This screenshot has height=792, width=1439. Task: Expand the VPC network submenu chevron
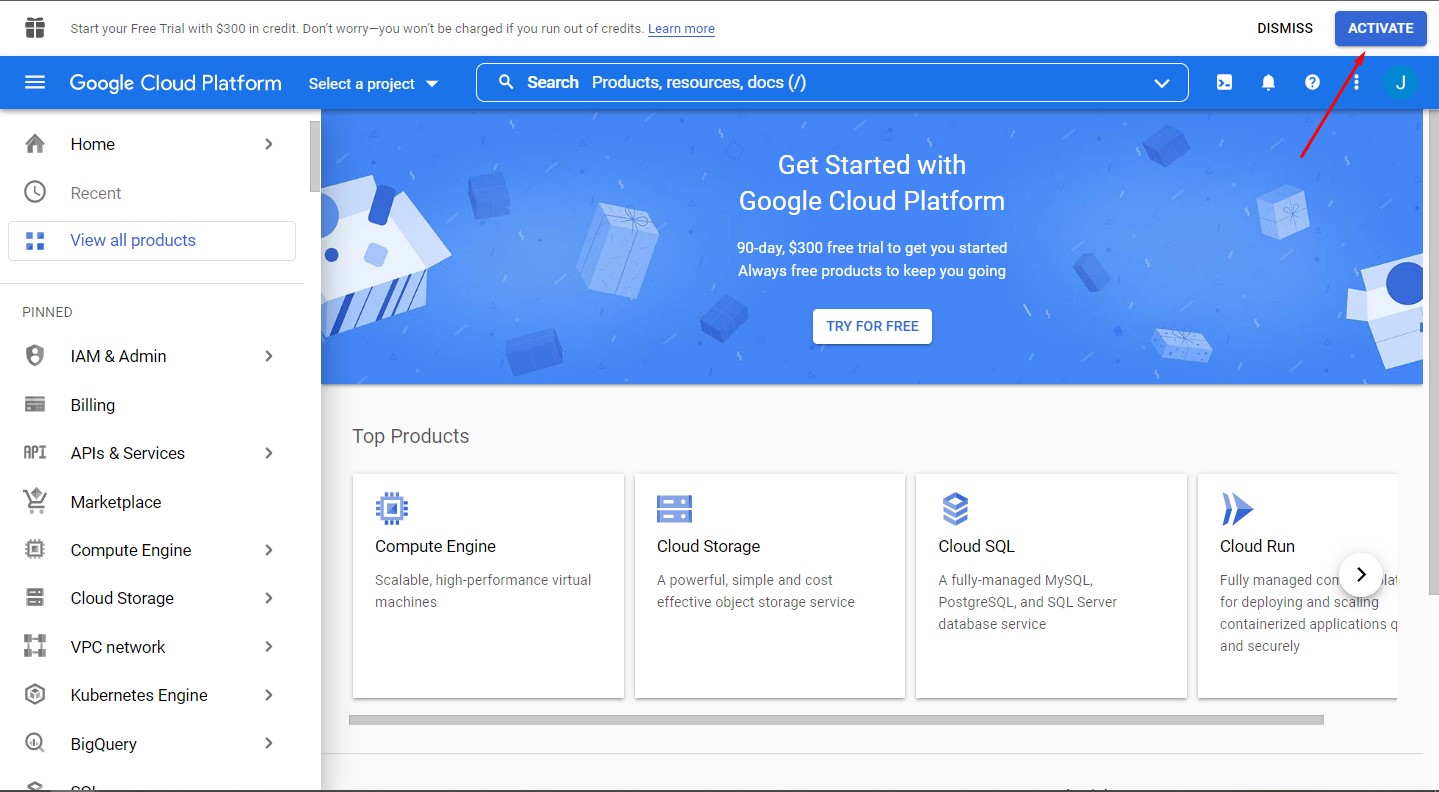(x=268, y=646)
